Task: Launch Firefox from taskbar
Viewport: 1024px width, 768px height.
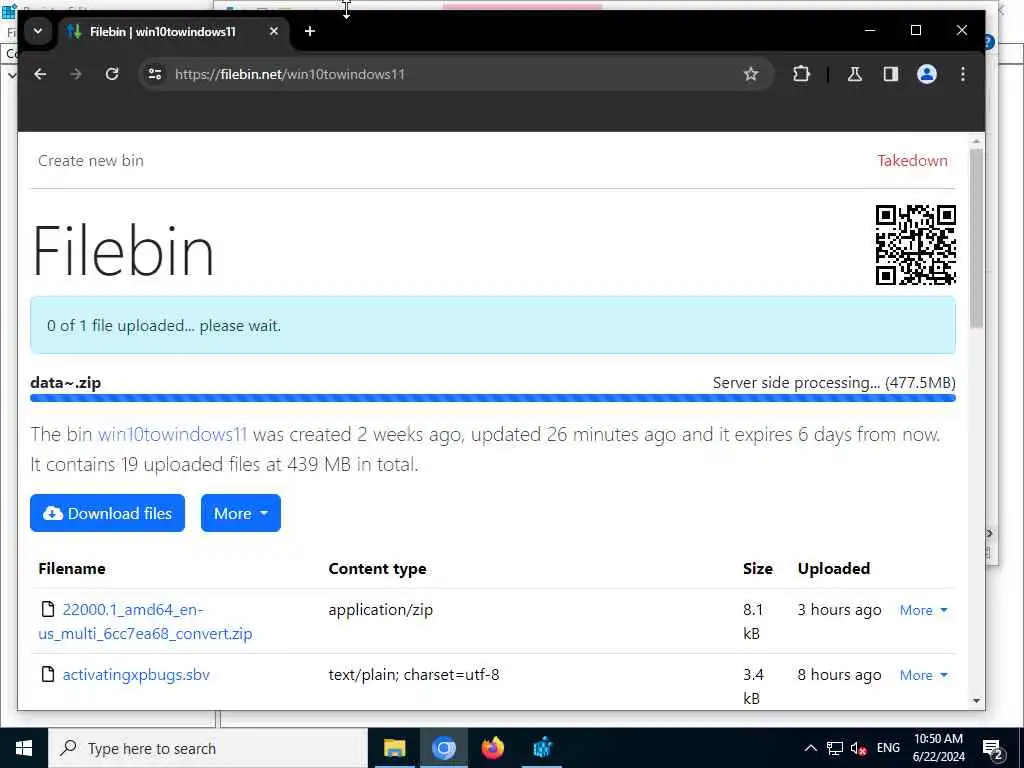Action: tap(493, 748)
